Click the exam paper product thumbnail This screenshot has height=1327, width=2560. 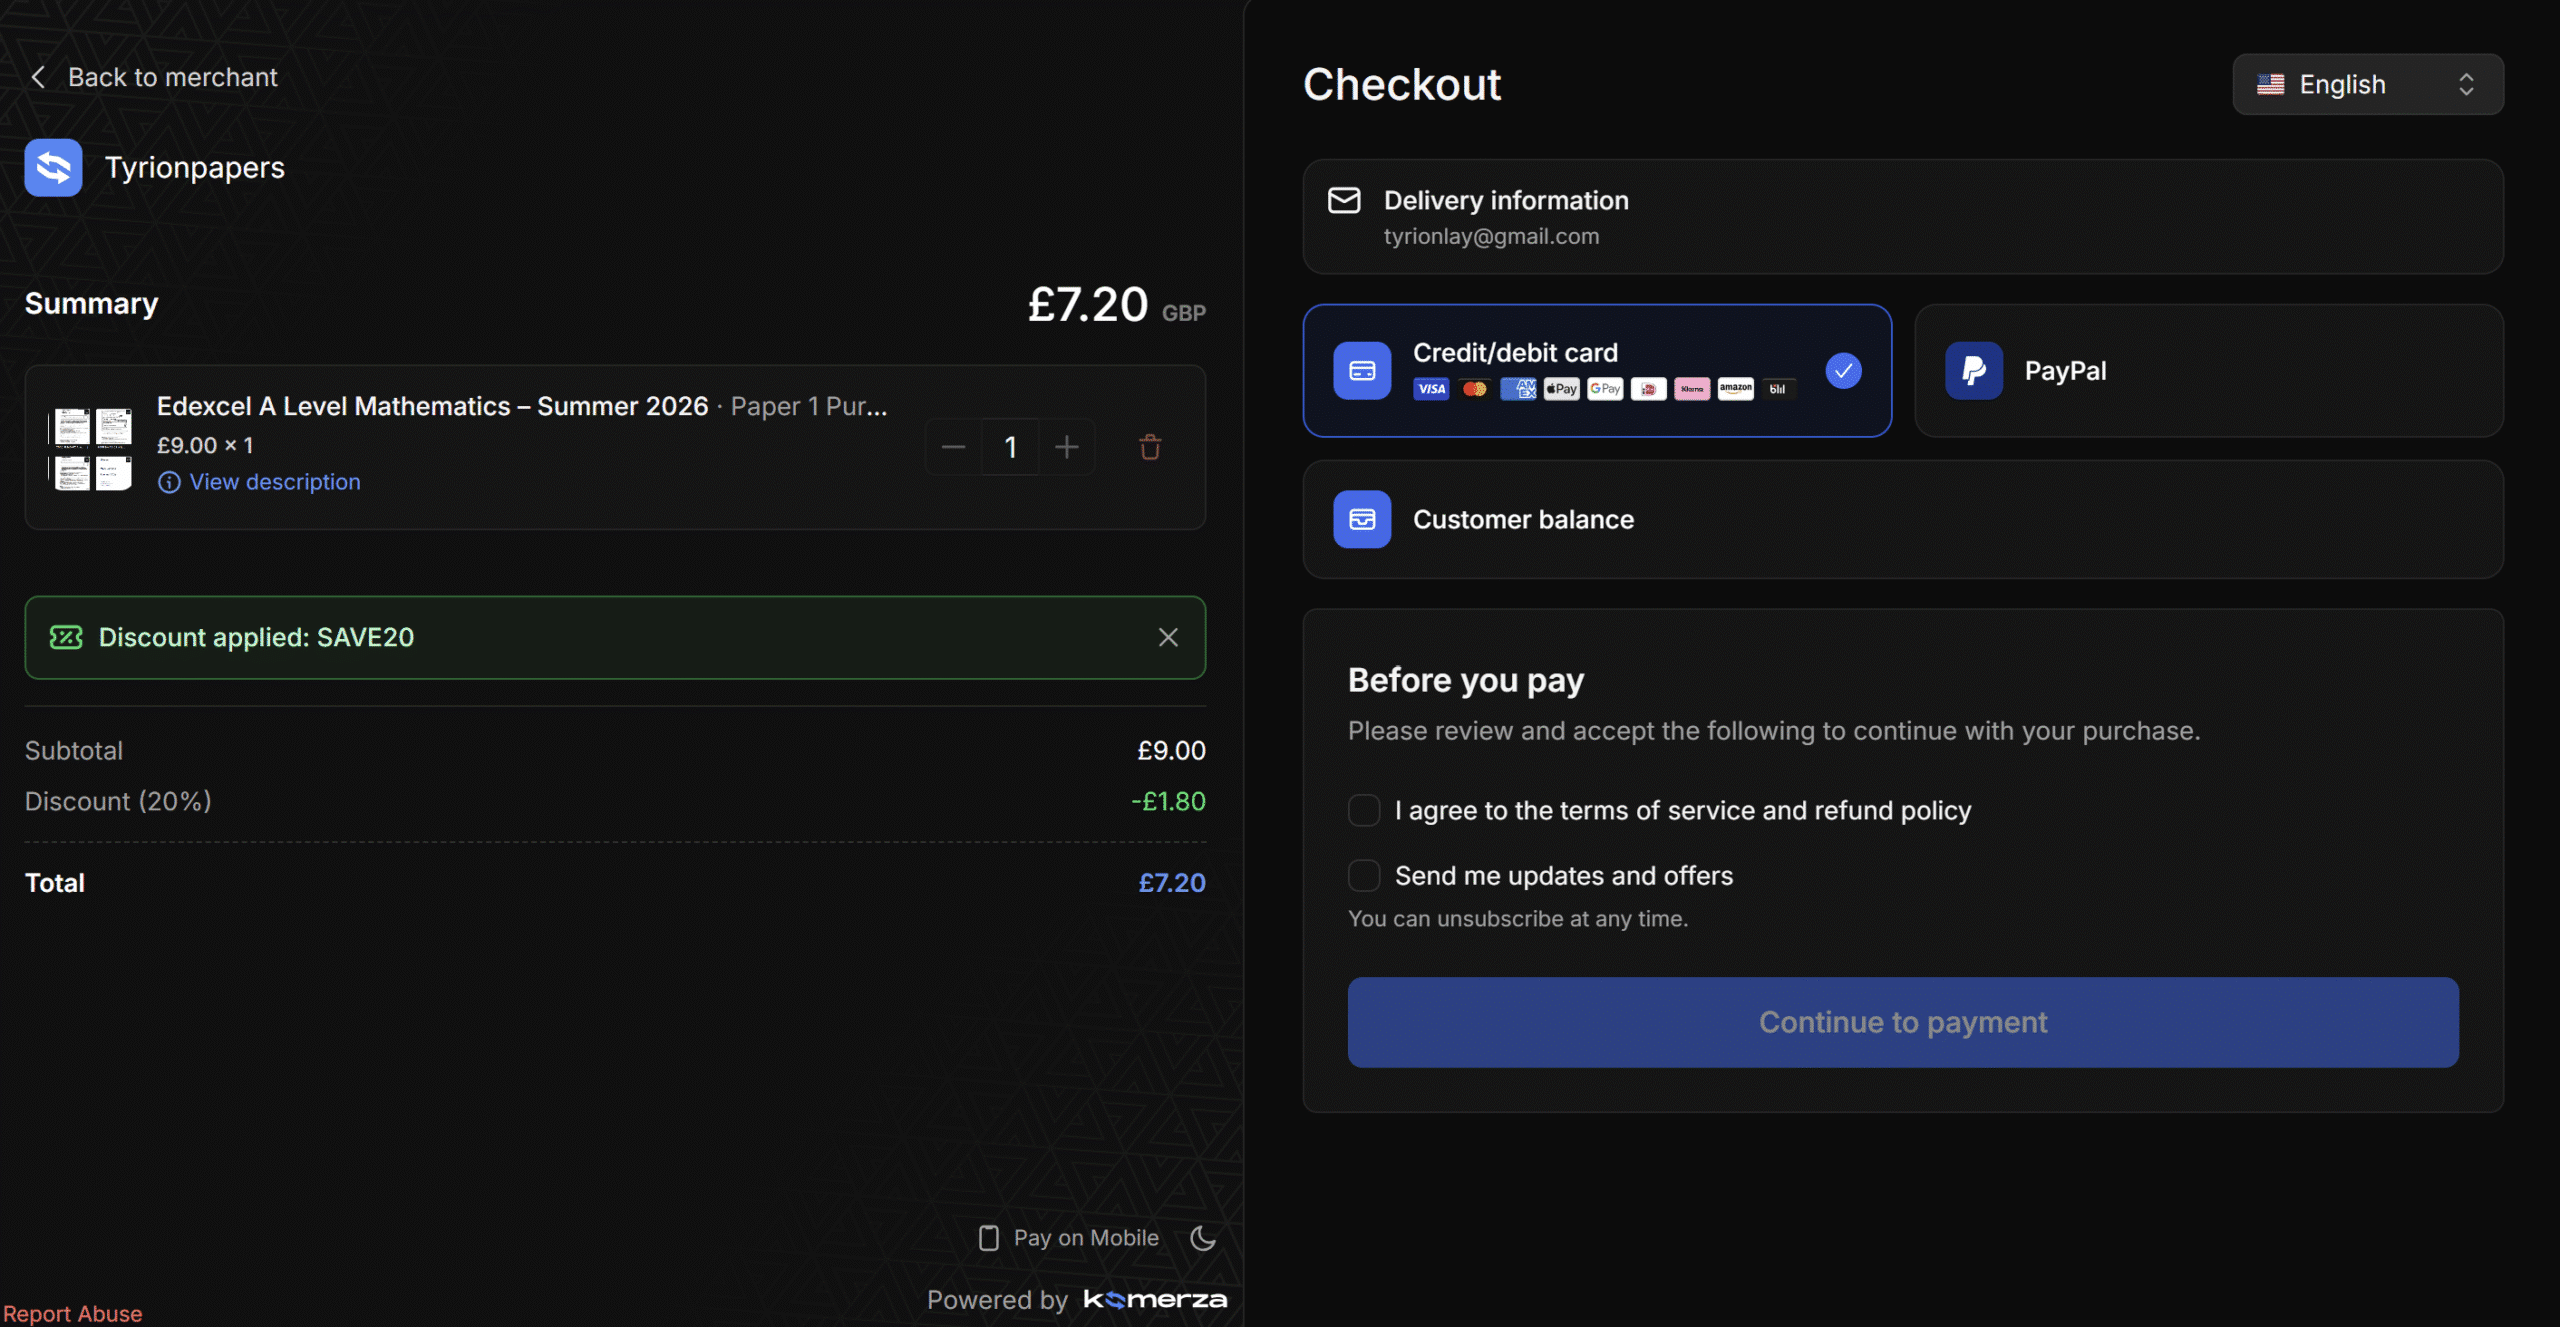92,448
